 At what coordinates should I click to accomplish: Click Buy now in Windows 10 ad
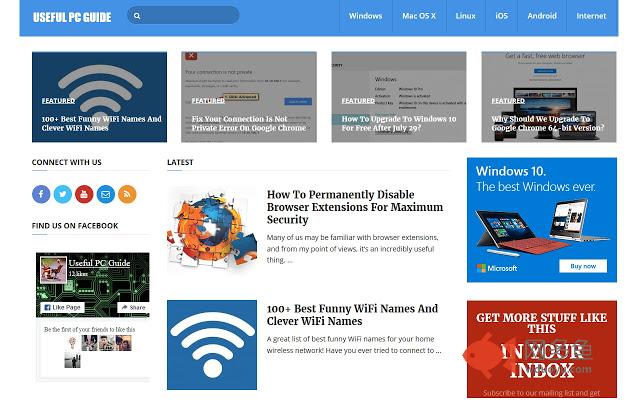coord(583,266)
